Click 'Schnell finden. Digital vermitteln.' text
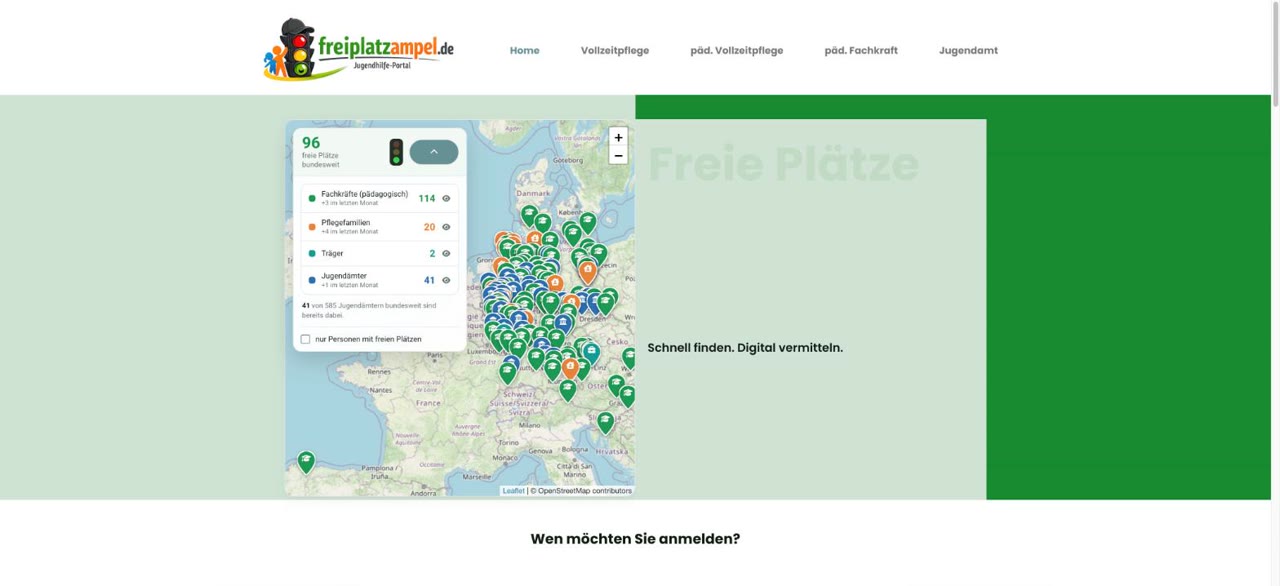Screen dimensions: 1280x586 pos(745,348)
